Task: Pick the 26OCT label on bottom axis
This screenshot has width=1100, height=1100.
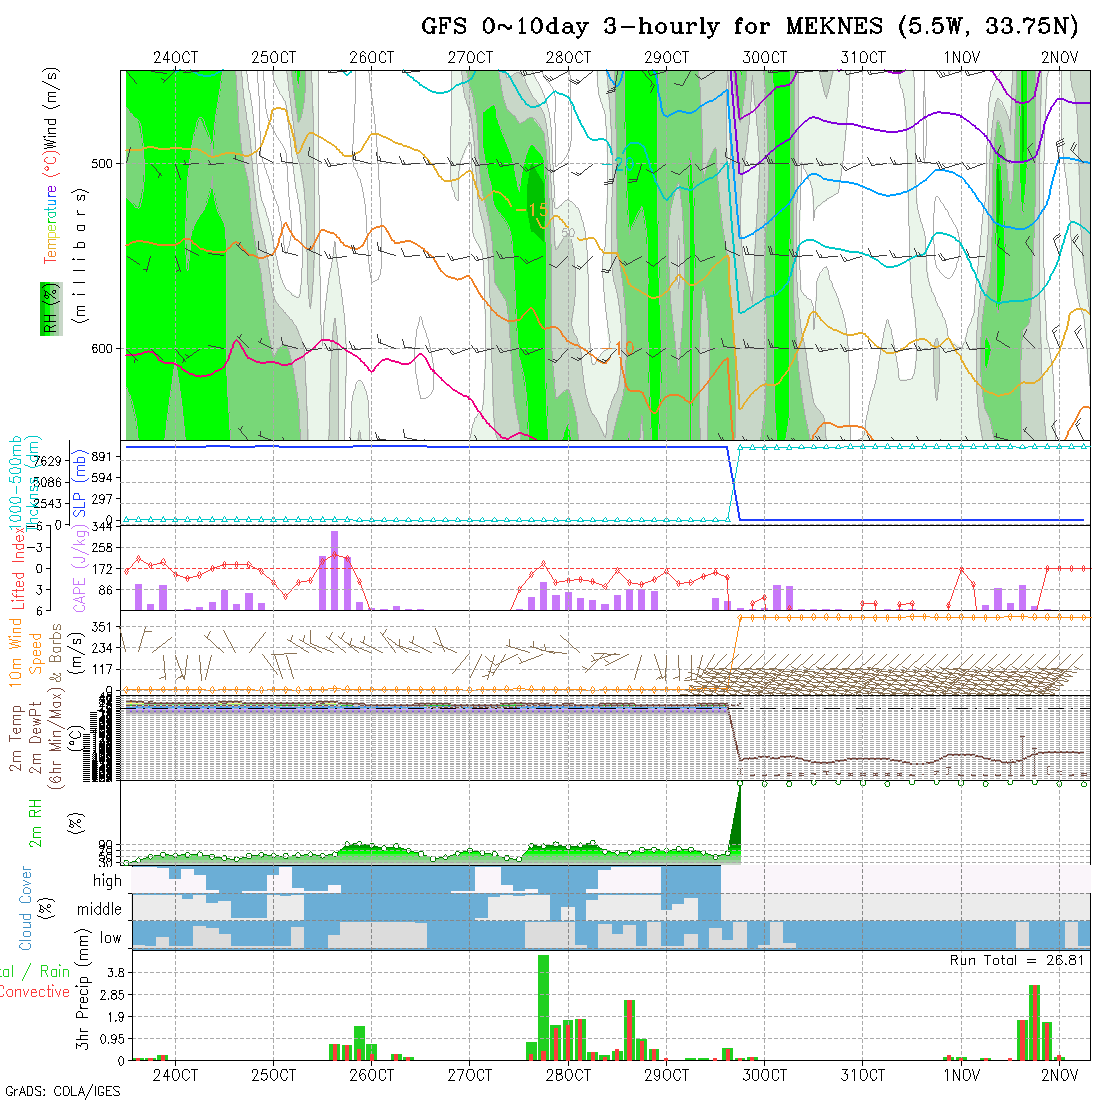Action: (x=371, y=1076)
